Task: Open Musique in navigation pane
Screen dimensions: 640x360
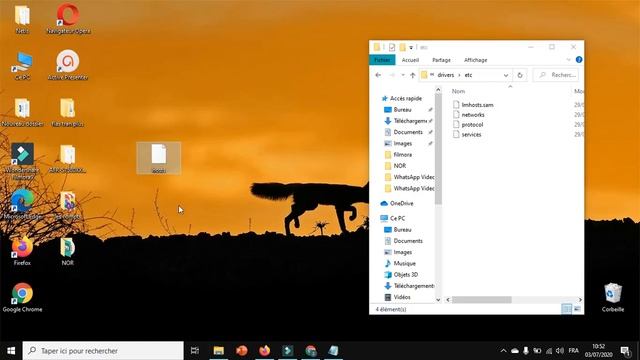Action: click(400, 263)
